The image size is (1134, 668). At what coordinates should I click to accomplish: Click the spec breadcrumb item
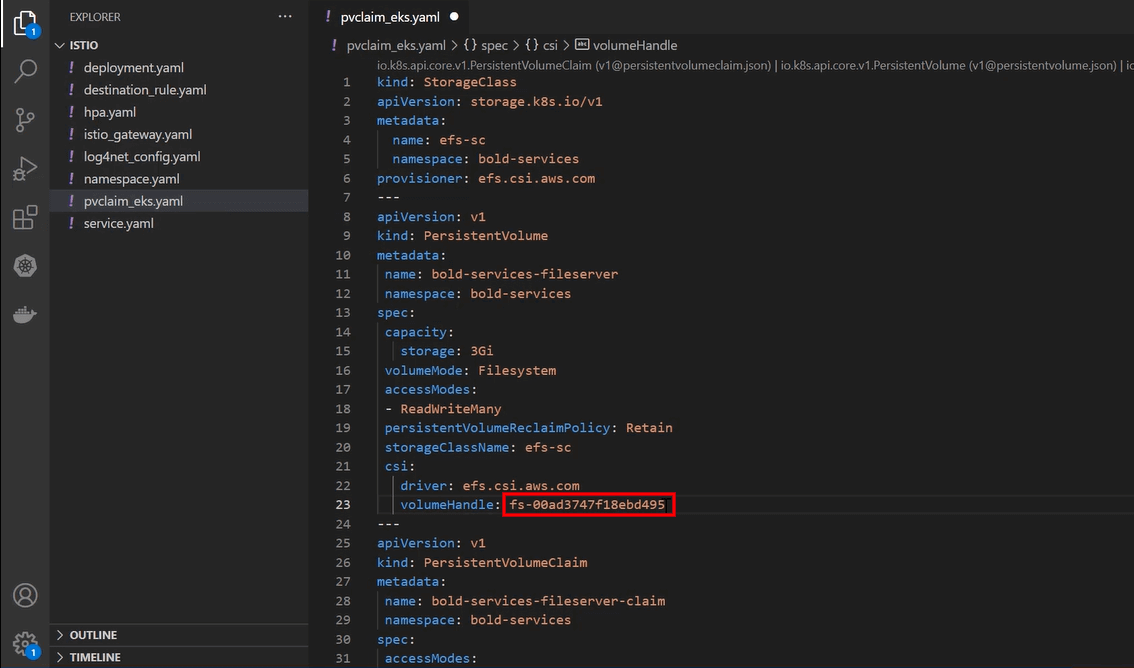pyautogui.click(x=490, y=45)
